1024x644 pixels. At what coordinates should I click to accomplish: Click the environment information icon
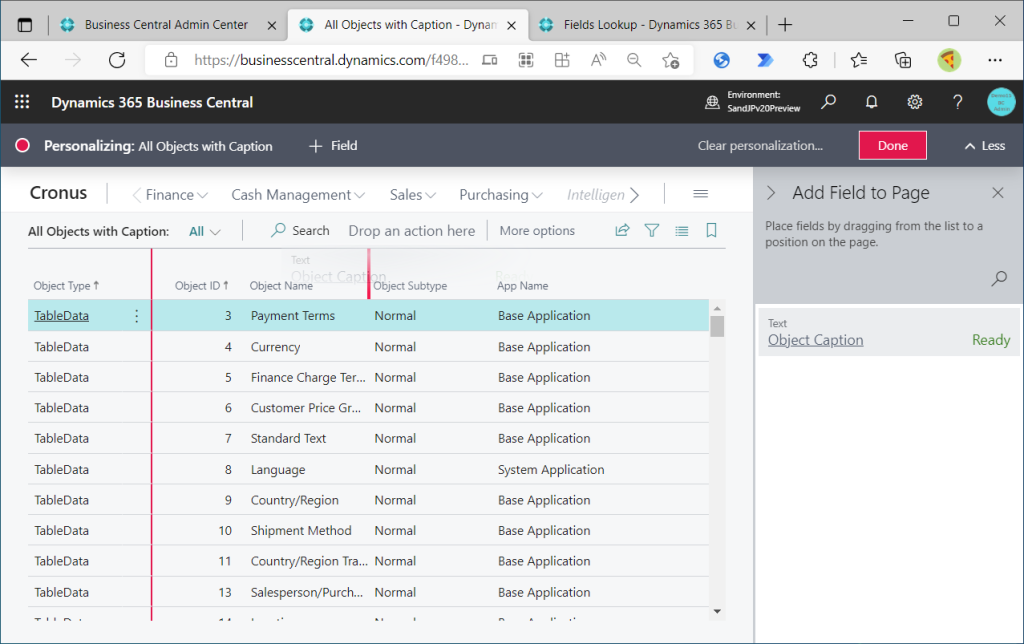click(x=712, y=102)
